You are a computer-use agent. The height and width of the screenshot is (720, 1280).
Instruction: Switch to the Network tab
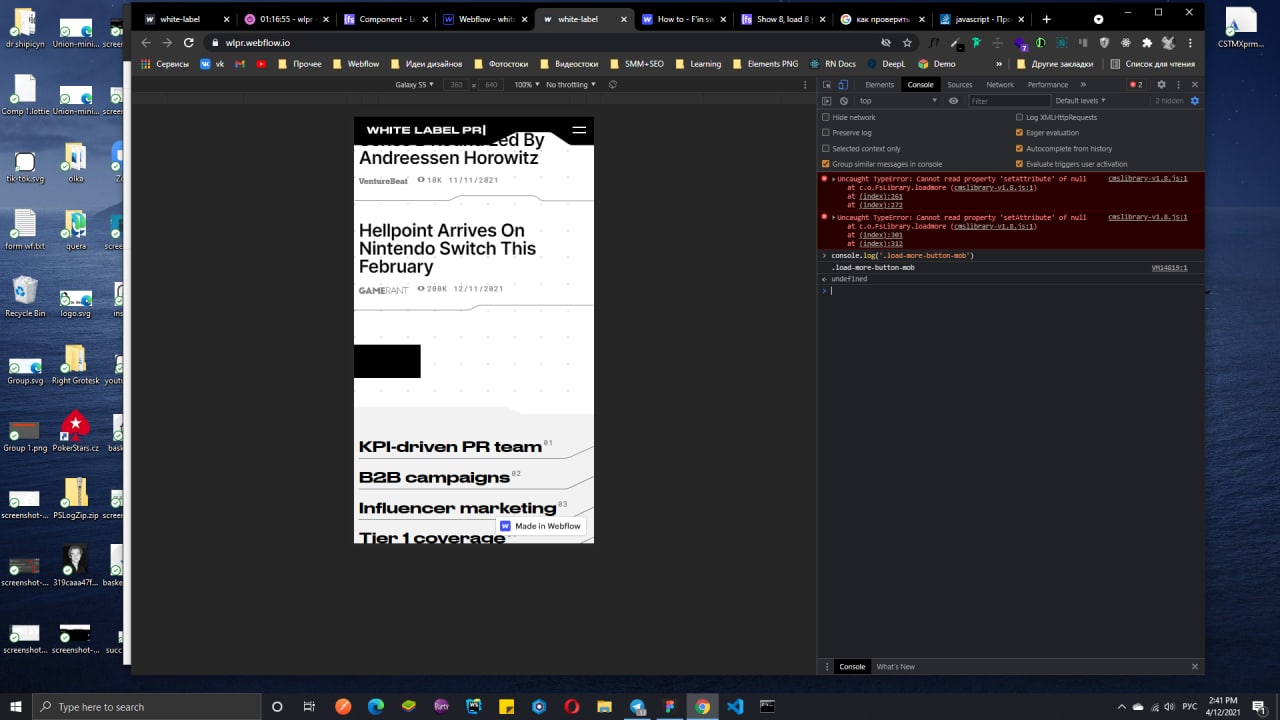(x=1000, y=85)
